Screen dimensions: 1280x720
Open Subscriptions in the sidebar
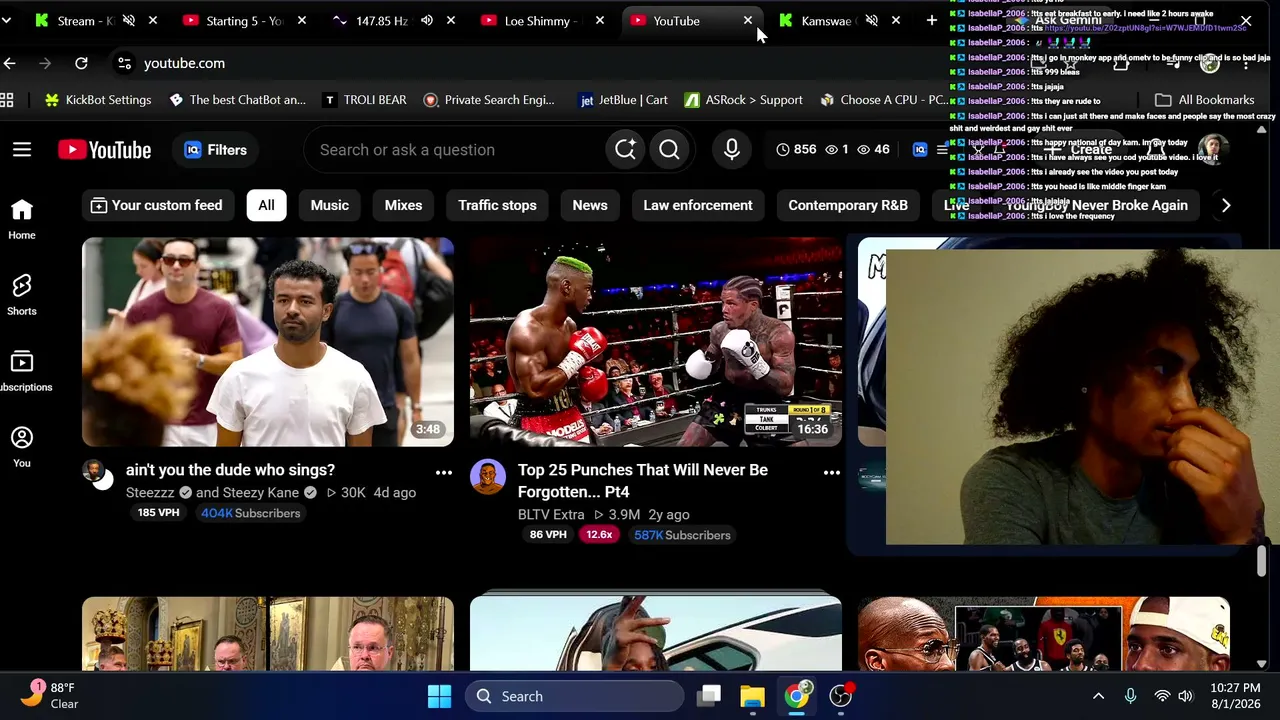[x=22, y=372]
